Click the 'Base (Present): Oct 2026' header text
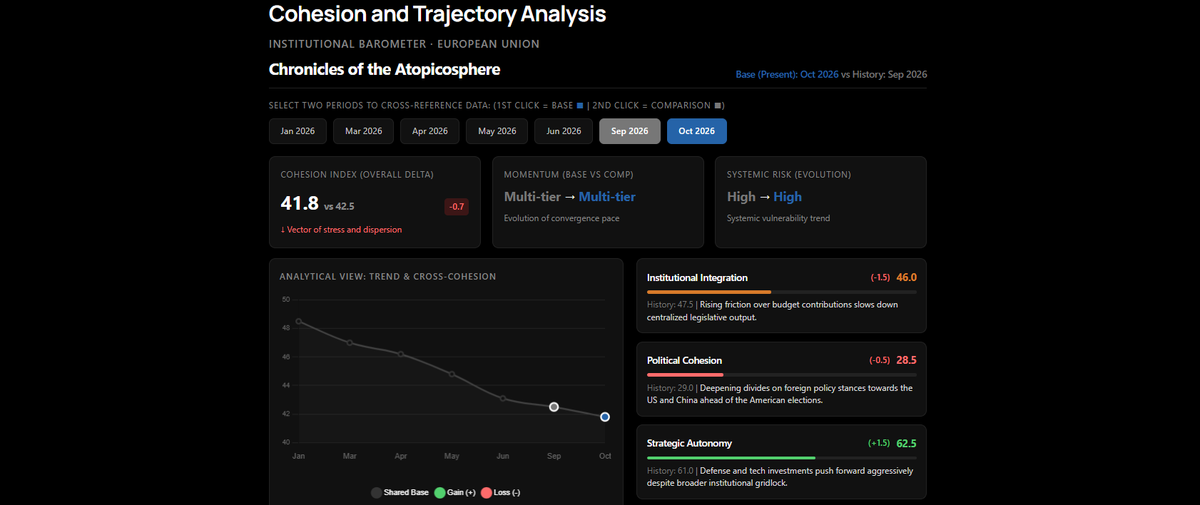1200x505 pixels. coord(787,75)
